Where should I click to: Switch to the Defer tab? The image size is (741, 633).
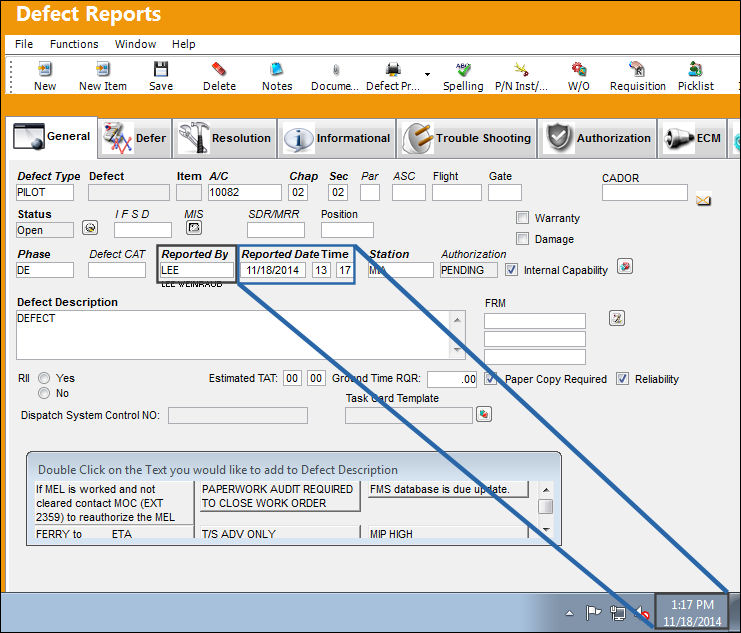point(135,138)
